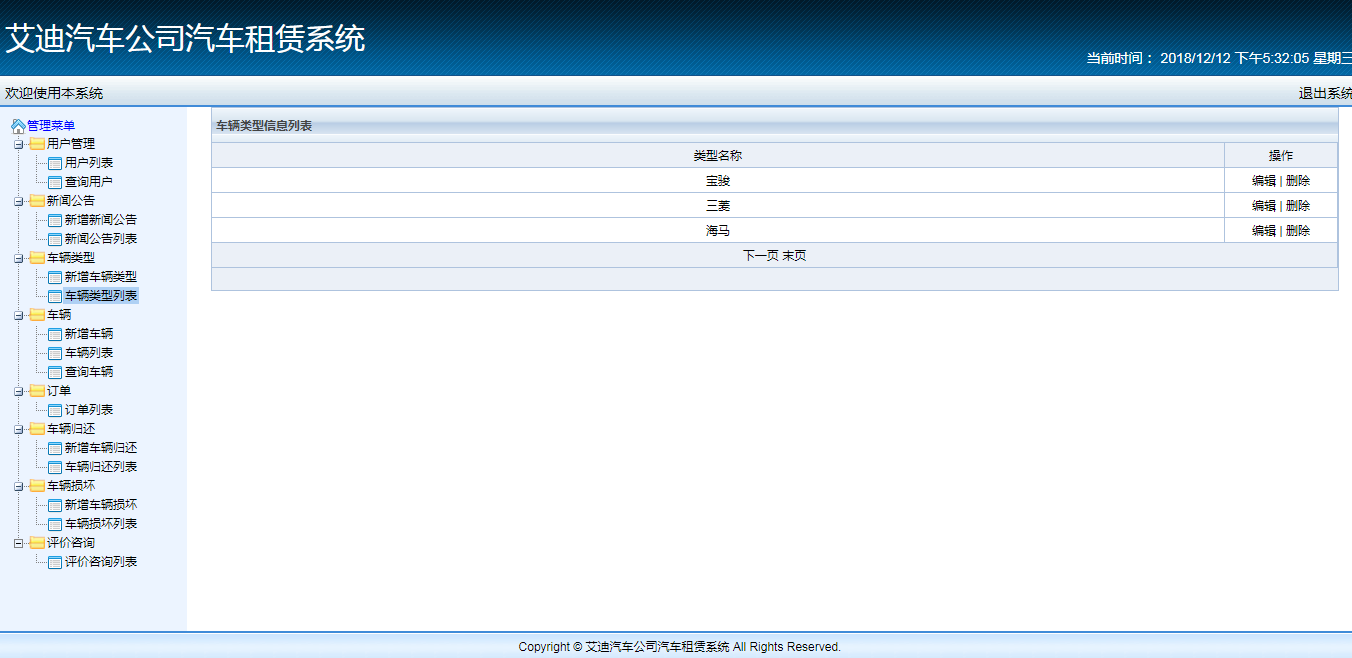
Task: Collapse the 订单 tree node
Action: pyautogui.click(x=19, y=392)
